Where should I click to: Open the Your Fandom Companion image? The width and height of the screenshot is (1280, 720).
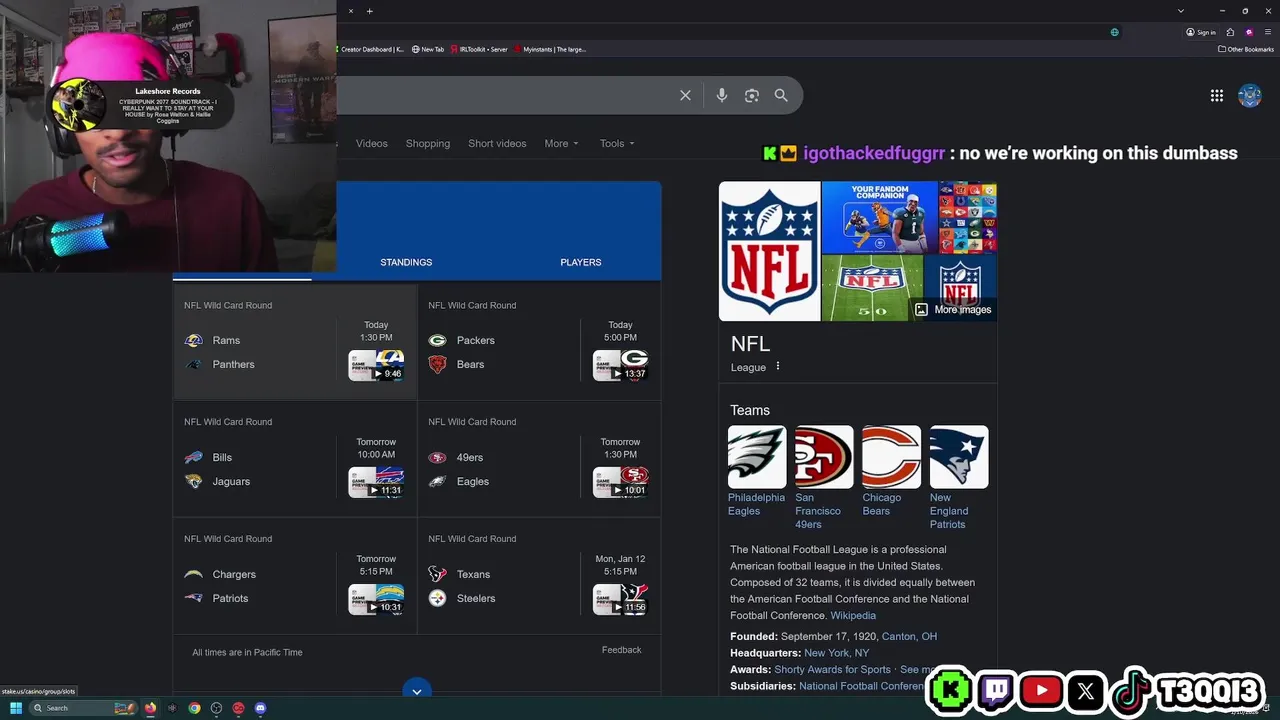(879, 217)
